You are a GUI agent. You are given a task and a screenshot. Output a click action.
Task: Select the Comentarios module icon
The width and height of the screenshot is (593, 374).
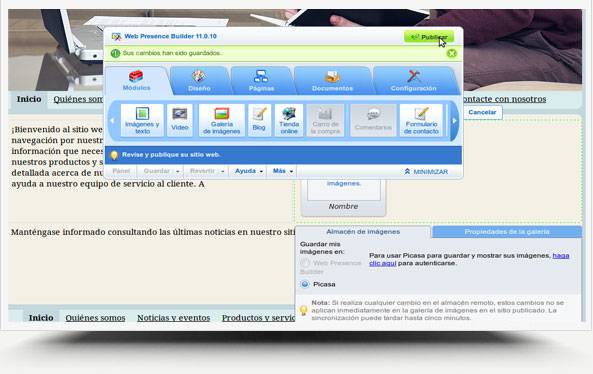click(x=373, y=120)
